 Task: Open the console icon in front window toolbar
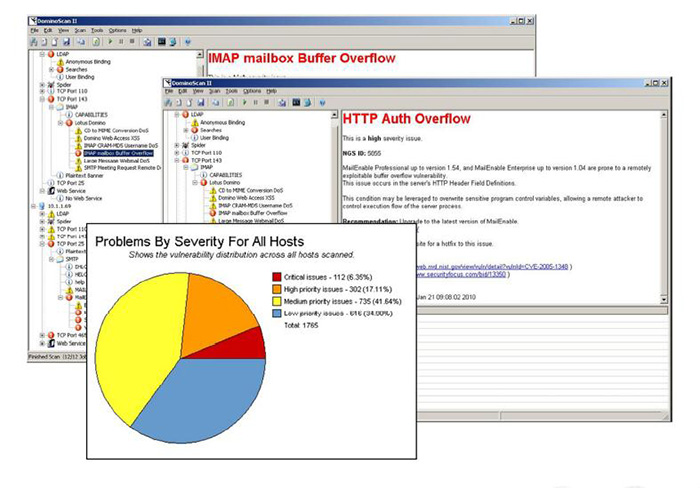coord(296,102)
